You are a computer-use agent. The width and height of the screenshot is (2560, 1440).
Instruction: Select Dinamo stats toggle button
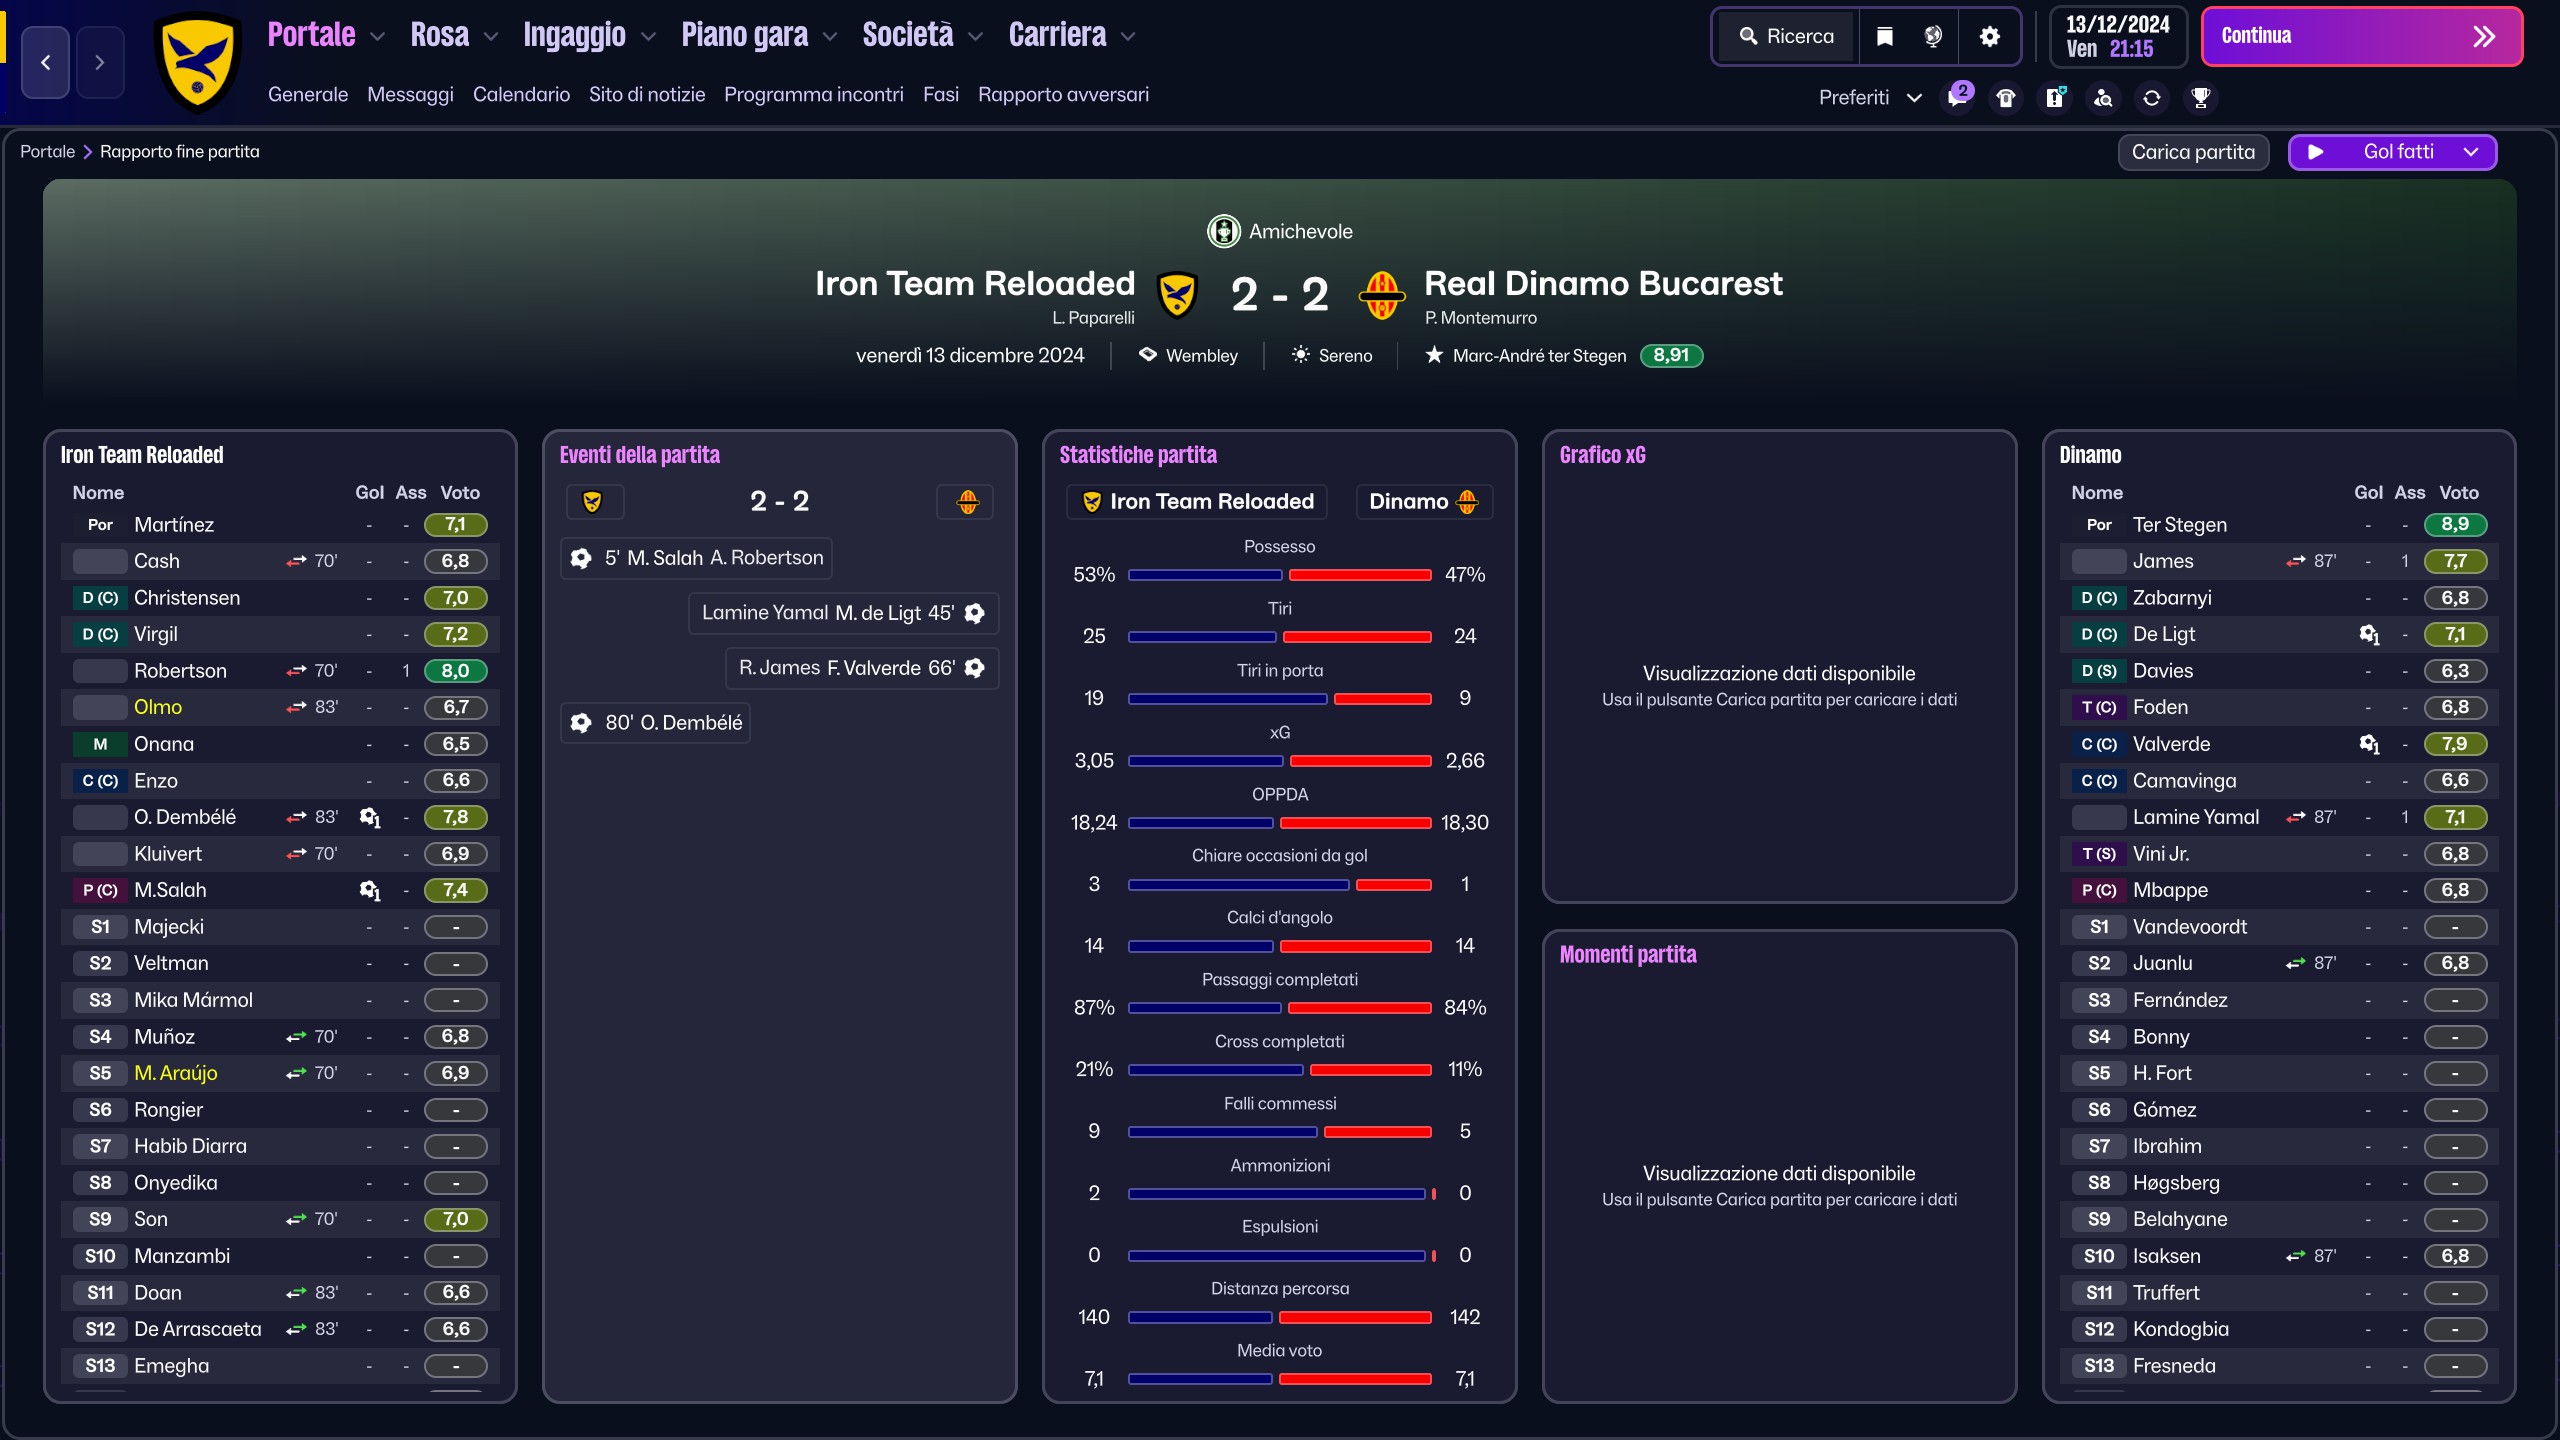click(1424, 502)
